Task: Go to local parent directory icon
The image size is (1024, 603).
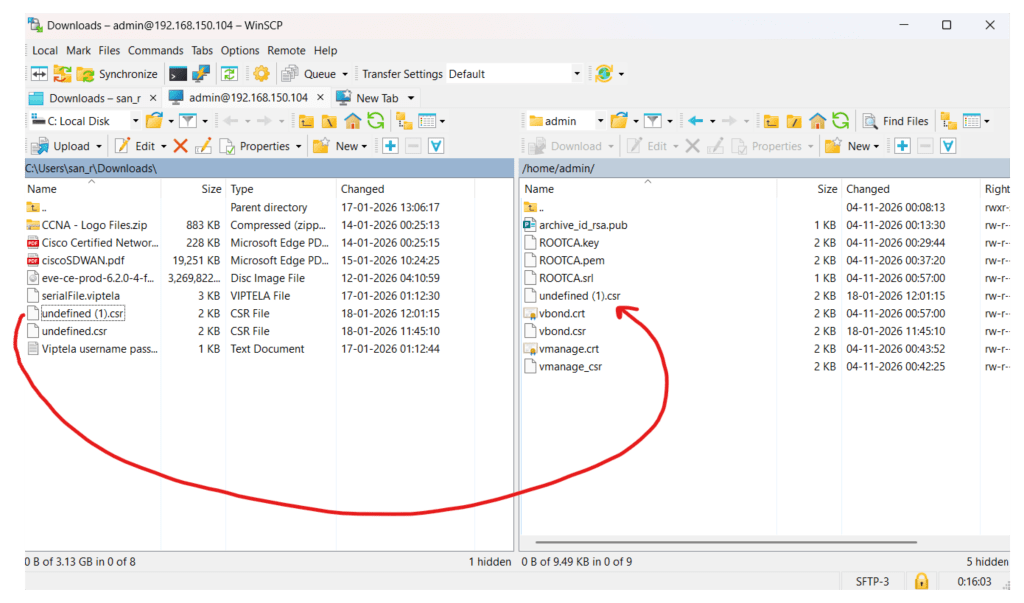Action: (306, 121)
